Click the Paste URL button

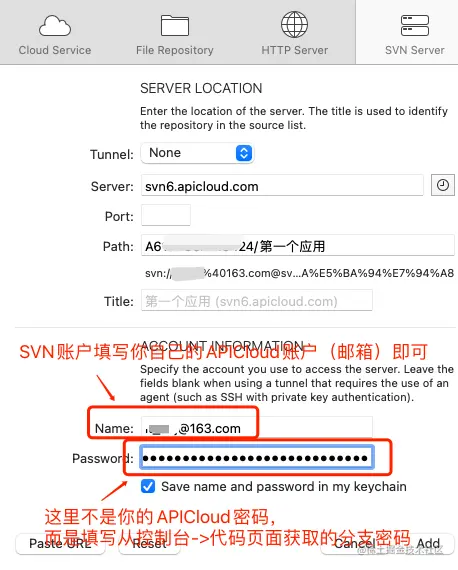pyautogui.click(x=60, y=544)
